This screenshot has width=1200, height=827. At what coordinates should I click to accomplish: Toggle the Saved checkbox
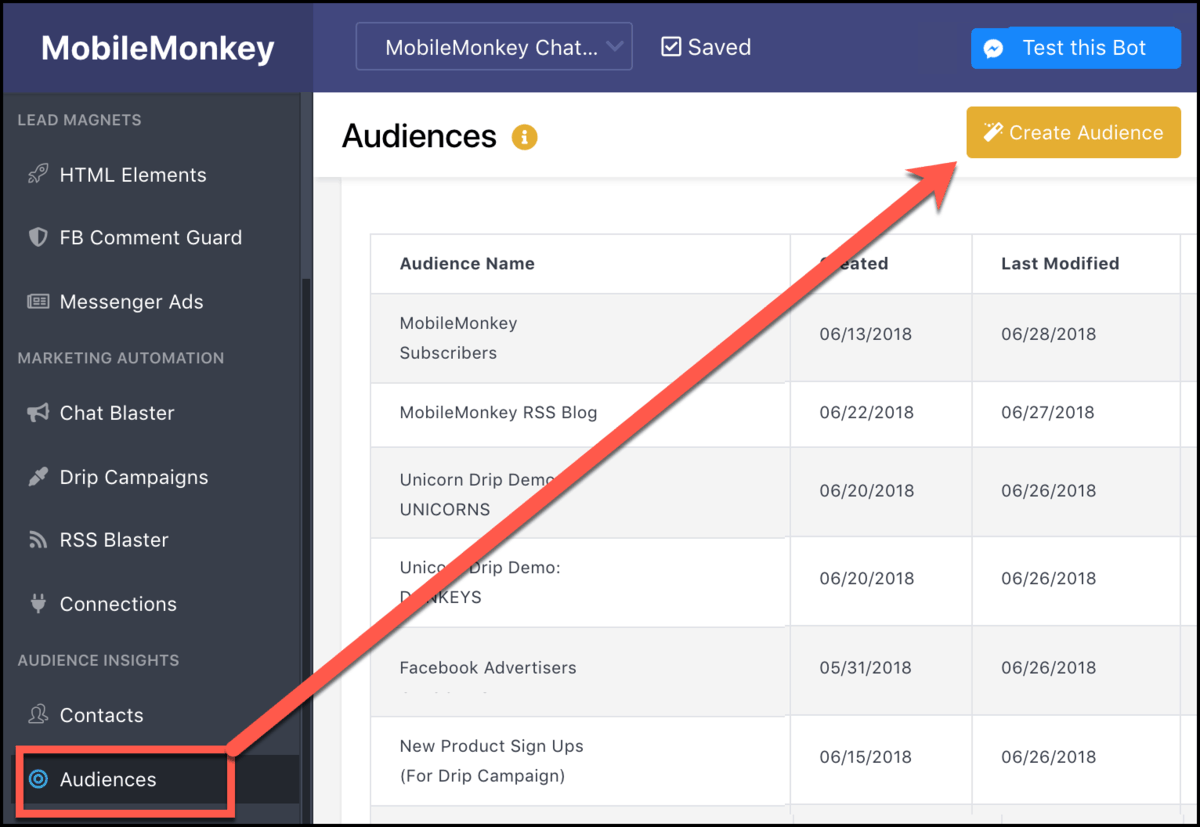click(x=671, y=47)
